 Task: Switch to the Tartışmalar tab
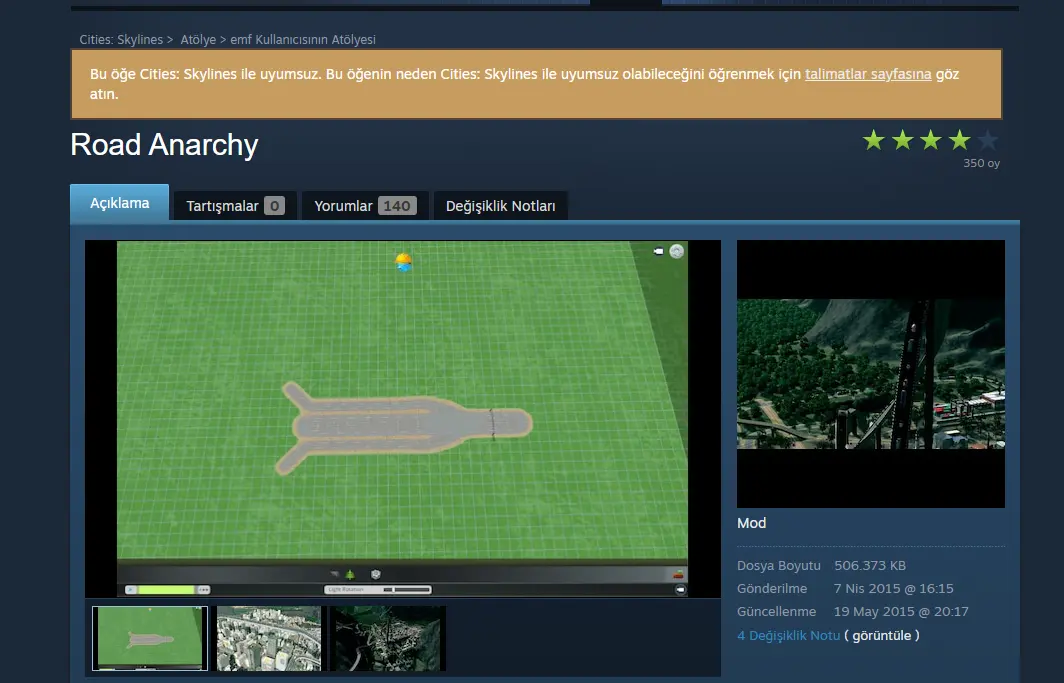click(x=235, y=206)
